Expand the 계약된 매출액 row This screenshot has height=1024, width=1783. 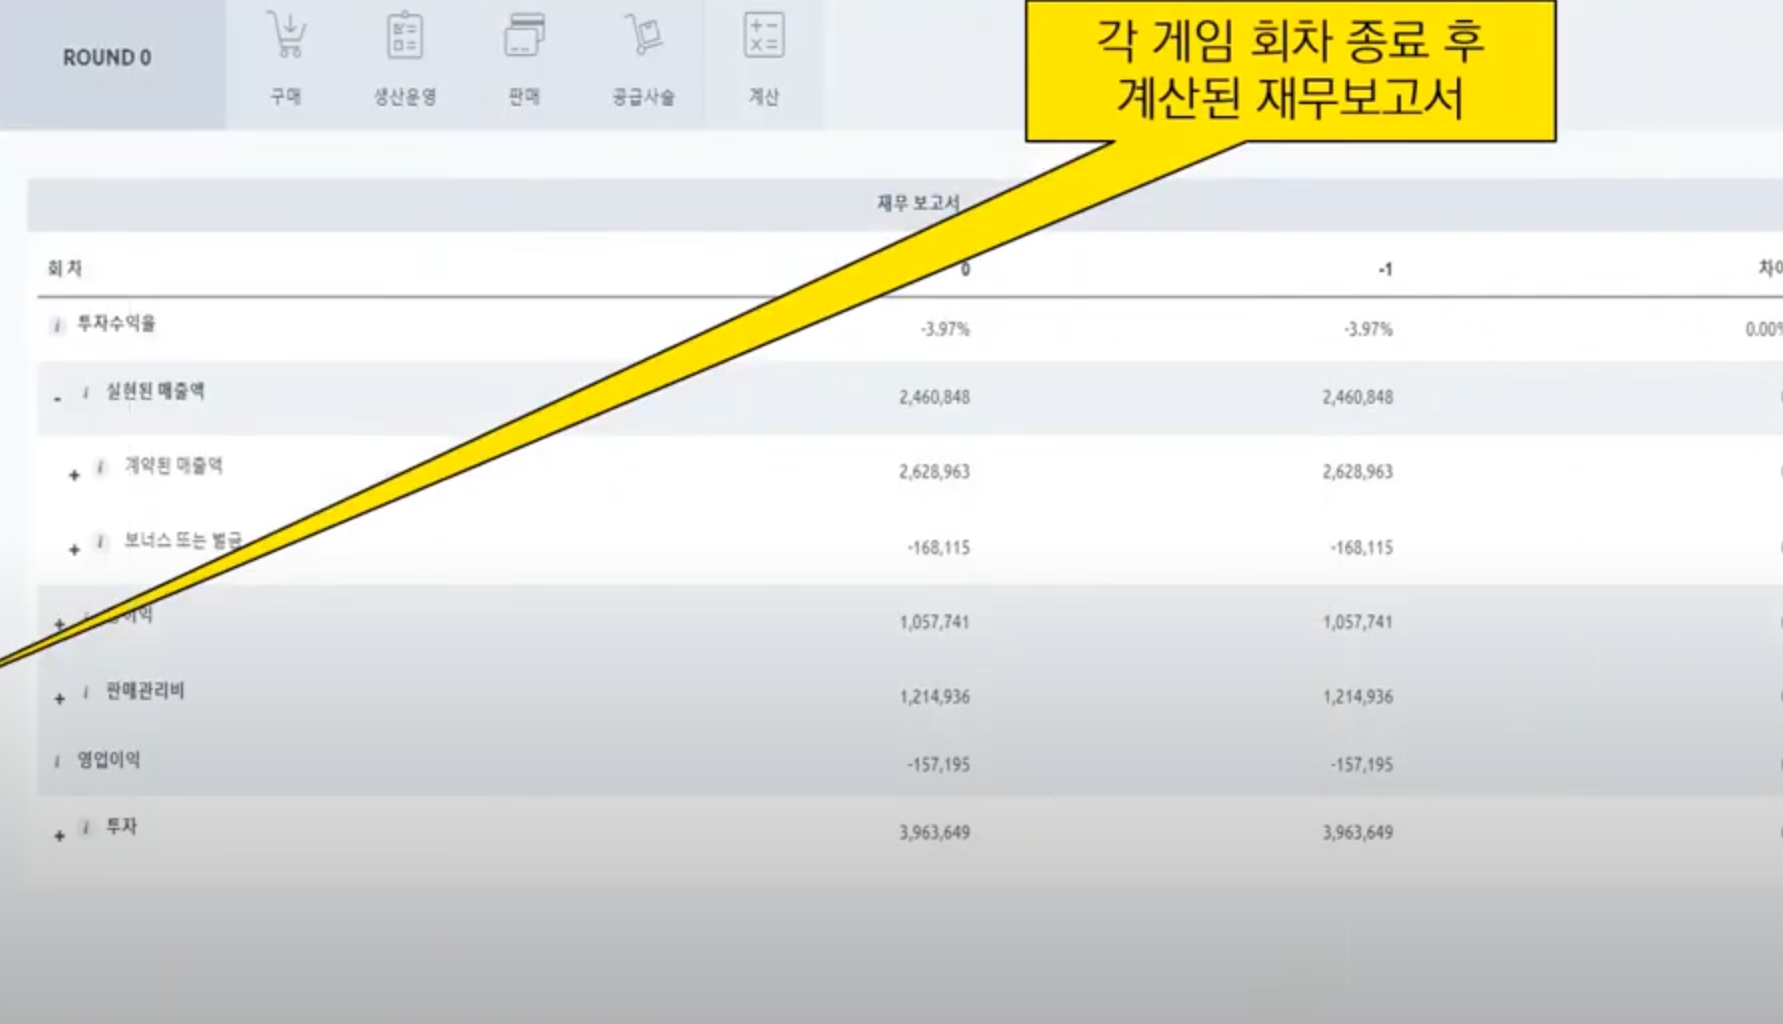[x=73, y=473]
